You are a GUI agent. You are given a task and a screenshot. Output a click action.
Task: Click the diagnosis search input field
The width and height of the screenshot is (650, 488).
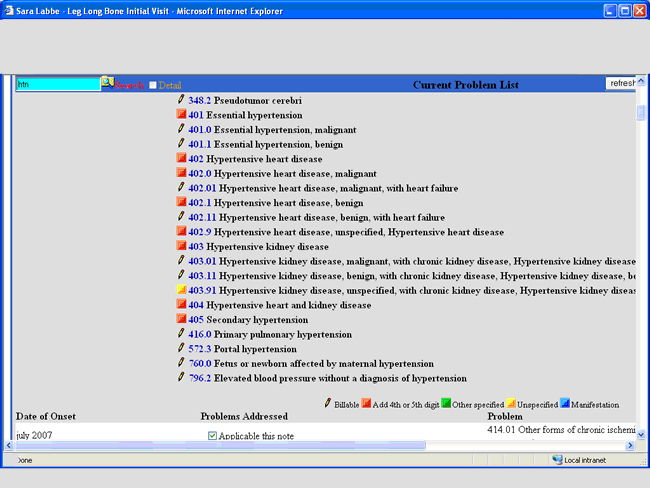[x=58, y=85]
